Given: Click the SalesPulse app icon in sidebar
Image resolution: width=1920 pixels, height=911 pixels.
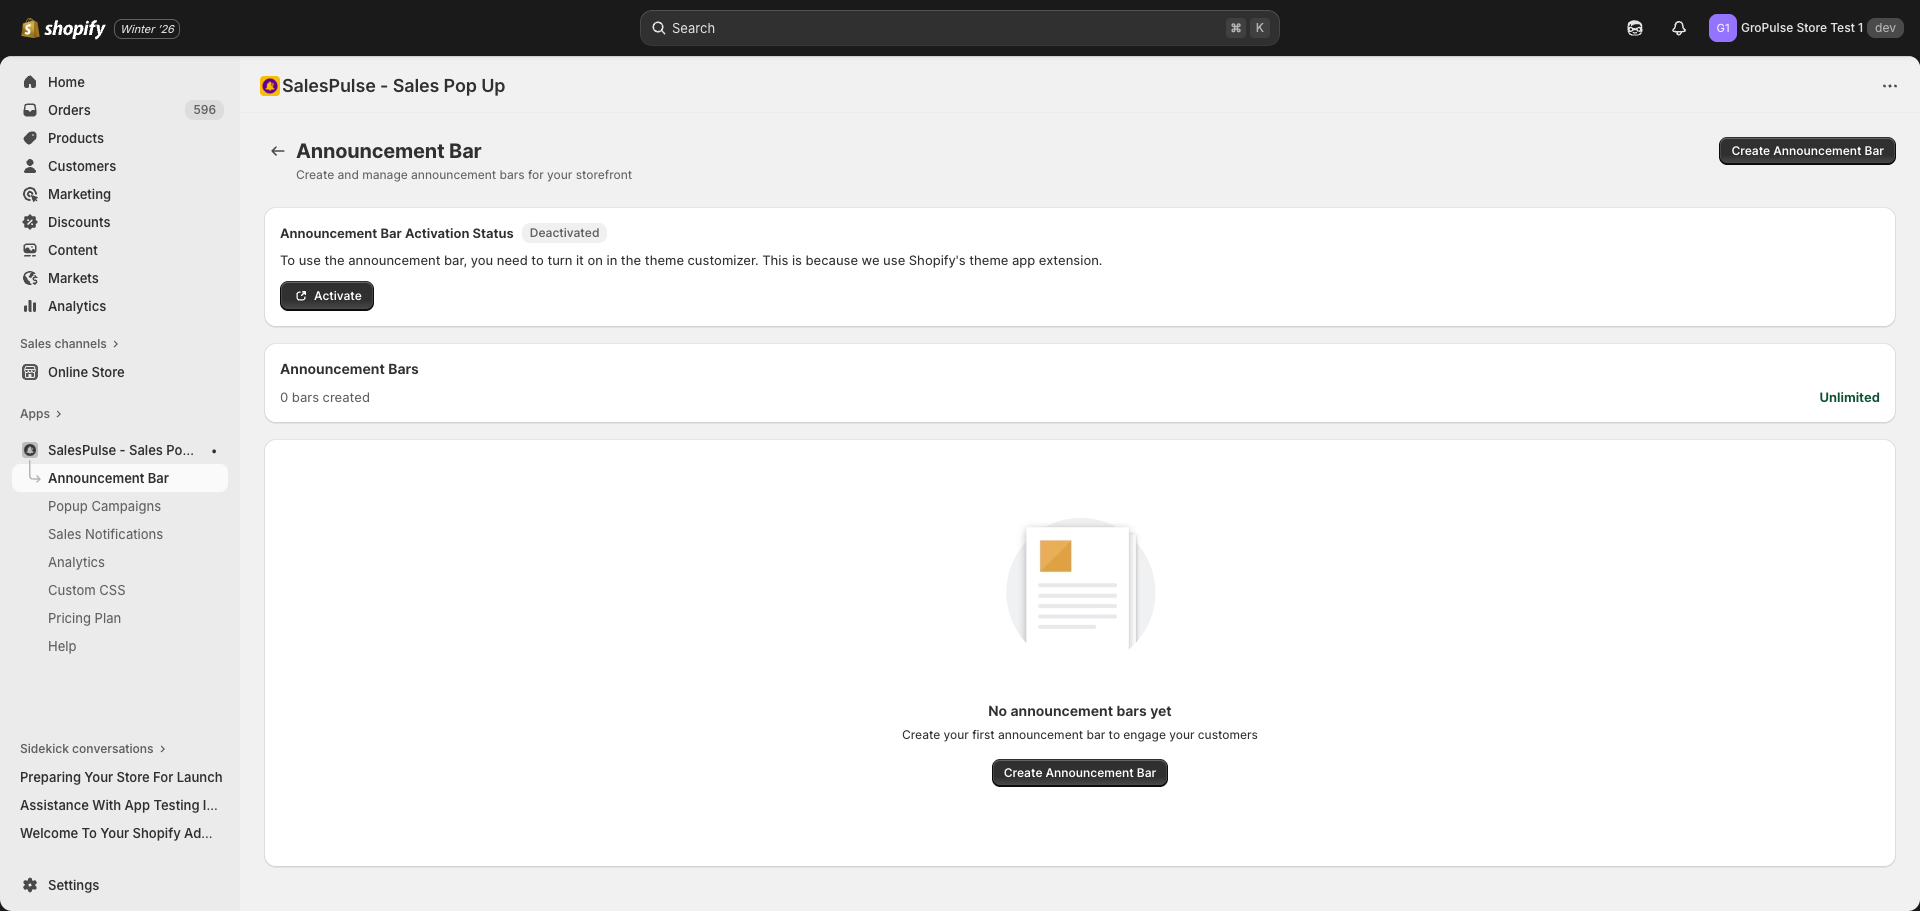Looking at the screenshot, I should click(29, 450).
